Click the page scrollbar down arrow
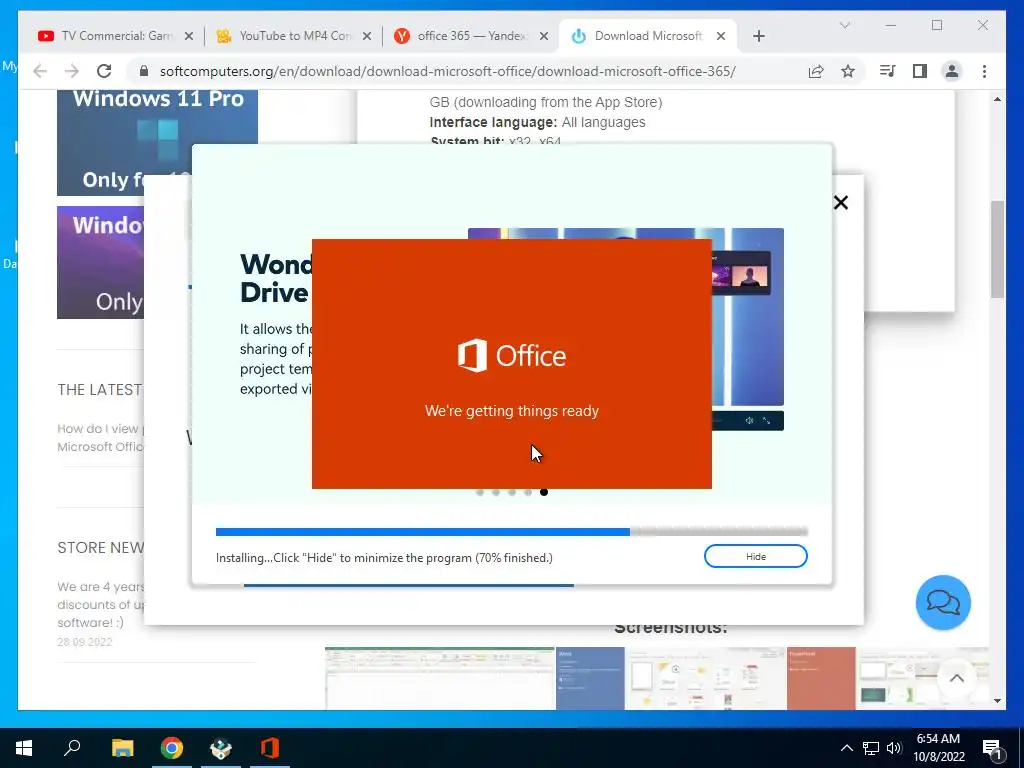Image resolution: width=1024 pixels, height=768 pixels. pos(997,701)
